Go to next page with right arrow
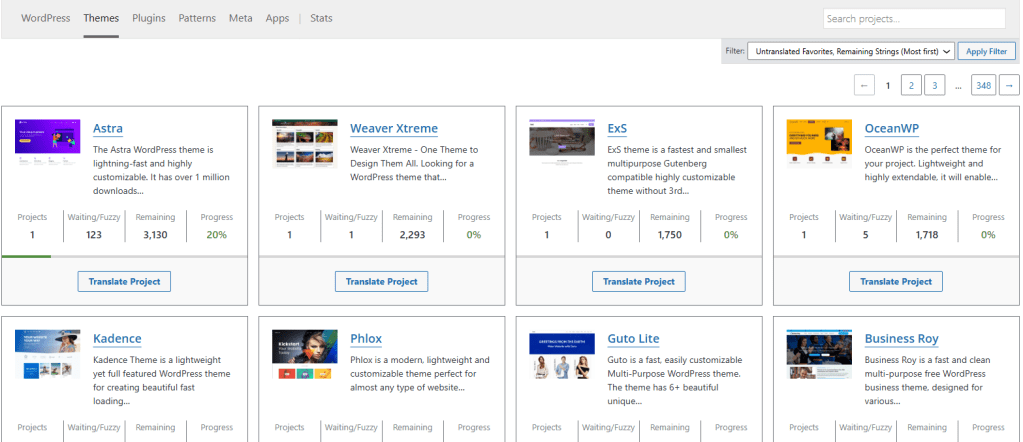This screenshot has width=1023, height=442. click(x=1010, y=85)
